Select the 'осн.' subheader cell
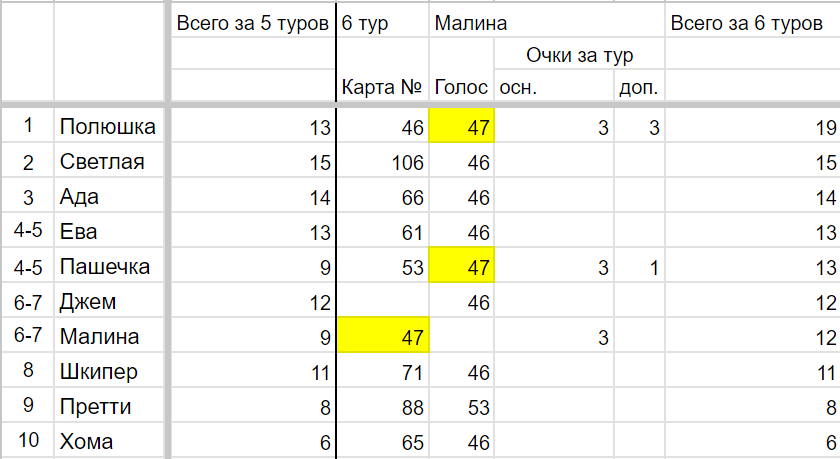Screen dimensions: 840x459 pos(554,86)
